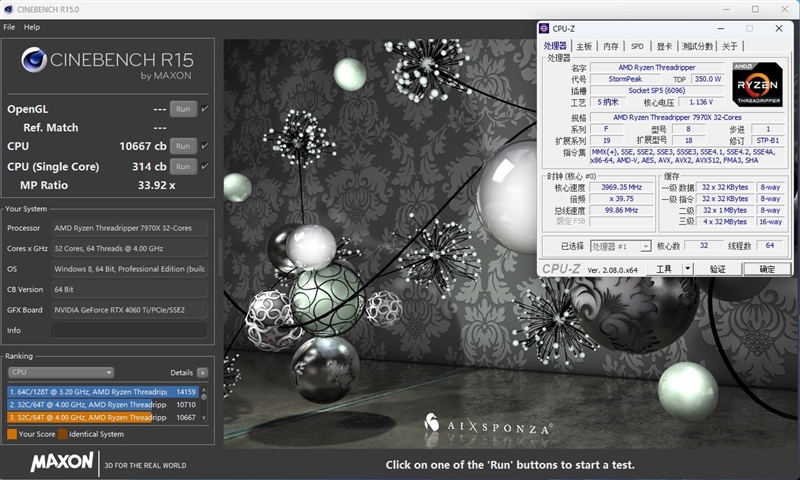Expand the 工具 dropdown arrow
This screenshot has width=800, height=480.
tap(688, 269)
